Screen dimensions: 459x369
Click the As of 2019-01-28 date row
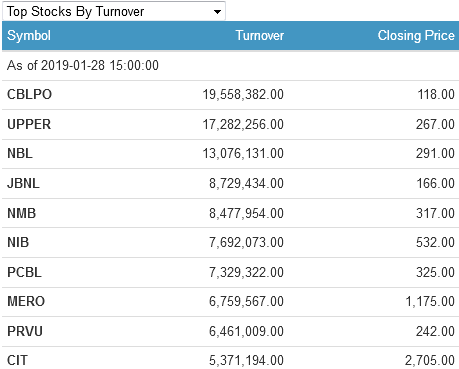230,65
